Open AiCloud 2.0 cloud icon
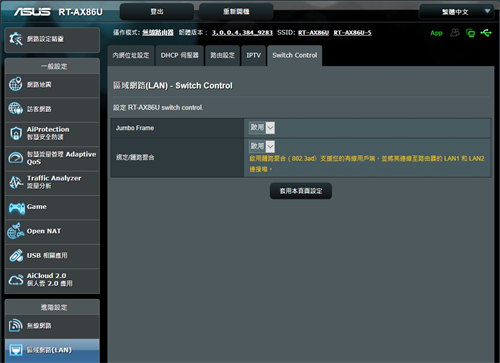This screenshot has width=500, height=363. tap(16, 280)
